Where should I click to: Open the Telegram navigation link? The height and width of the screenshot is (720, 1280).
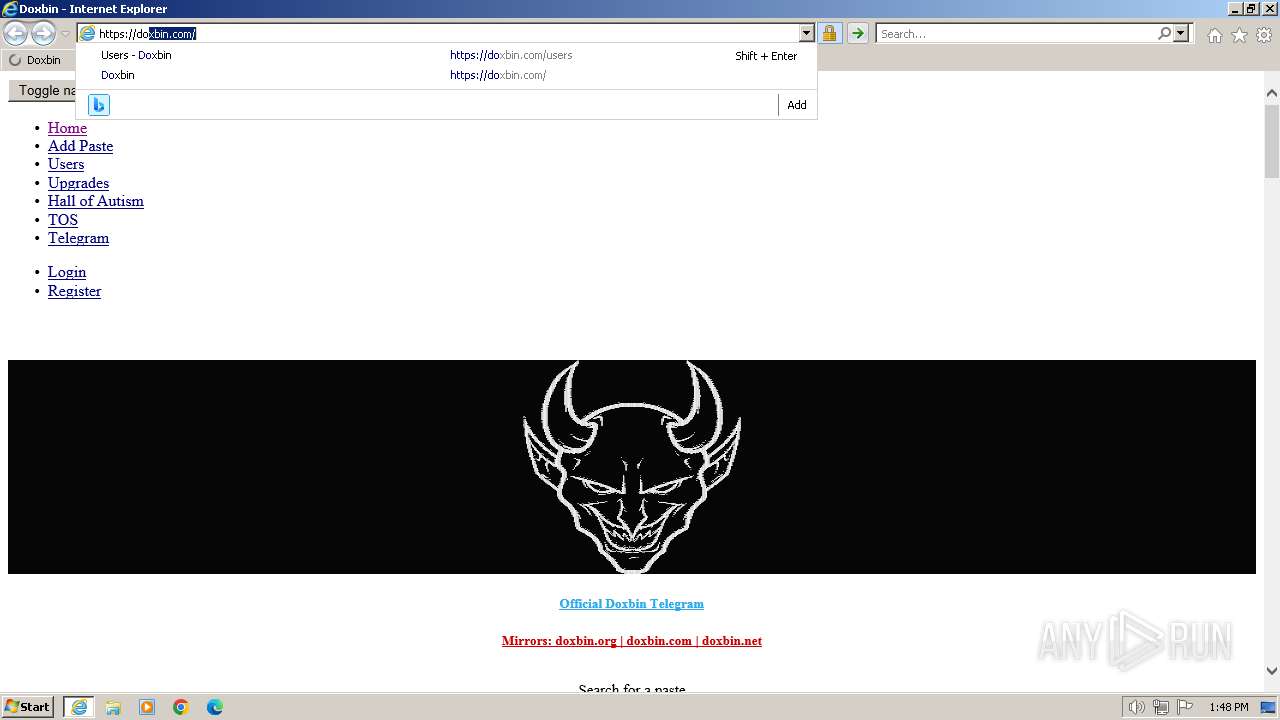click(78, 238)
